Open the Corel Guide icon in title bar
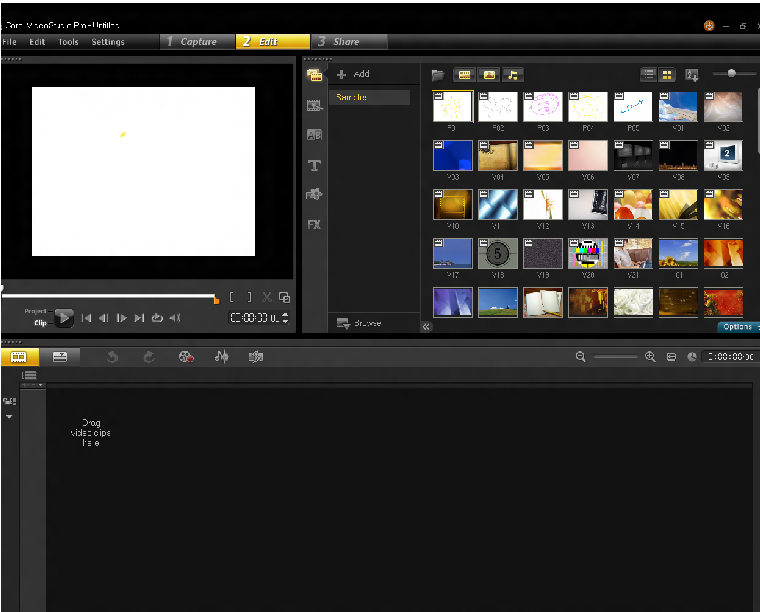760x612 pixels. [709, 26]
